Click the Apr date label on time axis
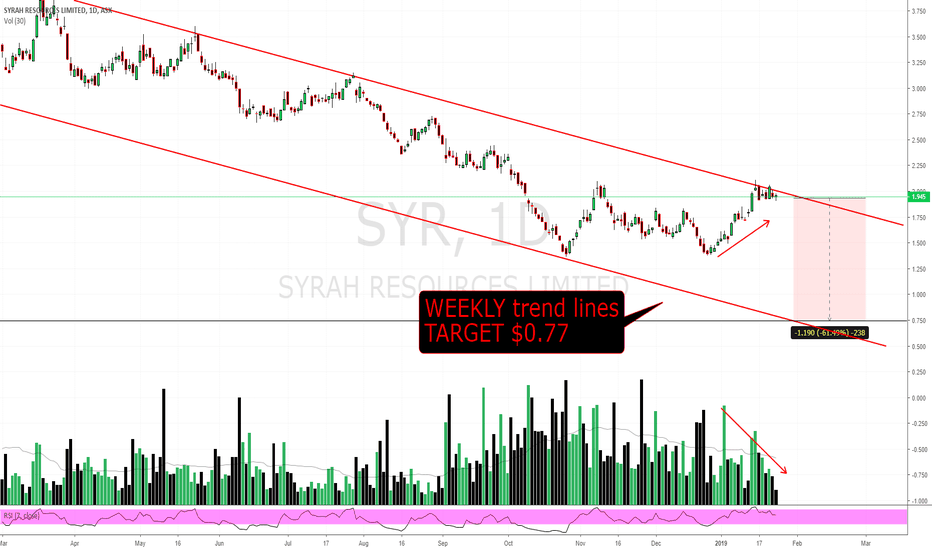The width and height of the screenshot is (932, 550). [75, 543]
